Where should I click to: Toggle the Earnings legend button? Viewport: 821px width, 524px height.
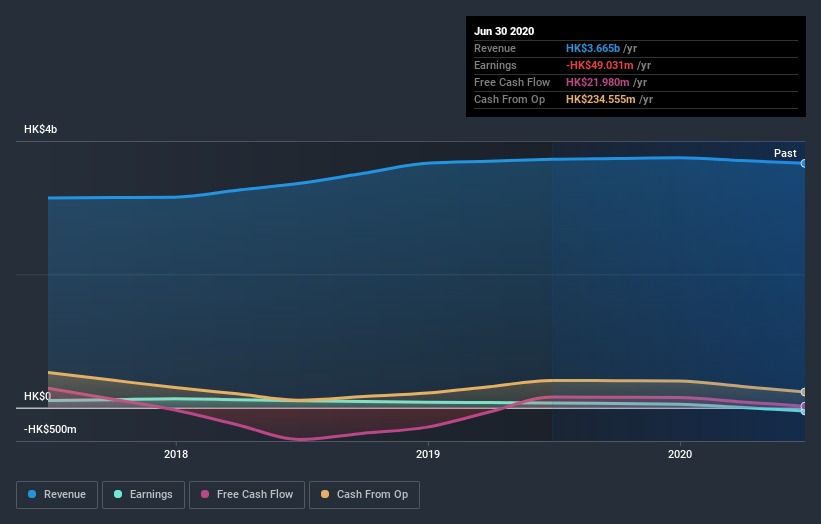(x=143, y=495)
